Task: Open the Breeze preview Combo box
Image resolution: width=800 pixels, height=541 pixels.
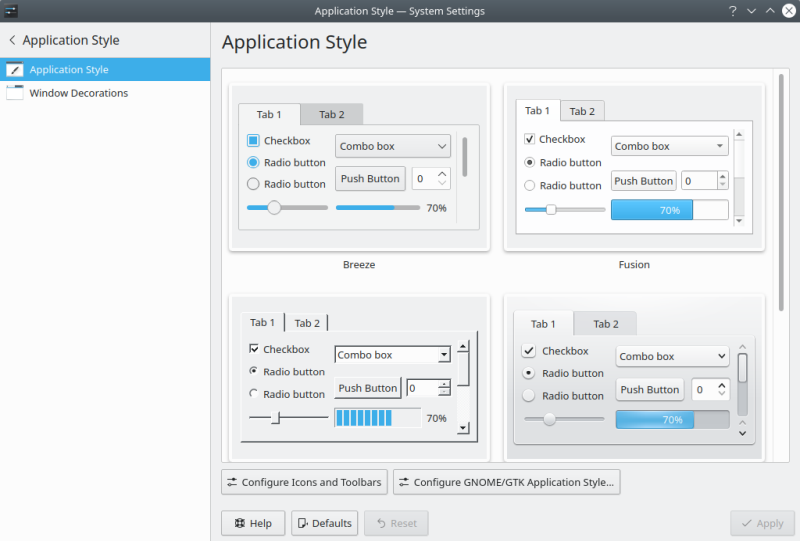Action: 393,146
